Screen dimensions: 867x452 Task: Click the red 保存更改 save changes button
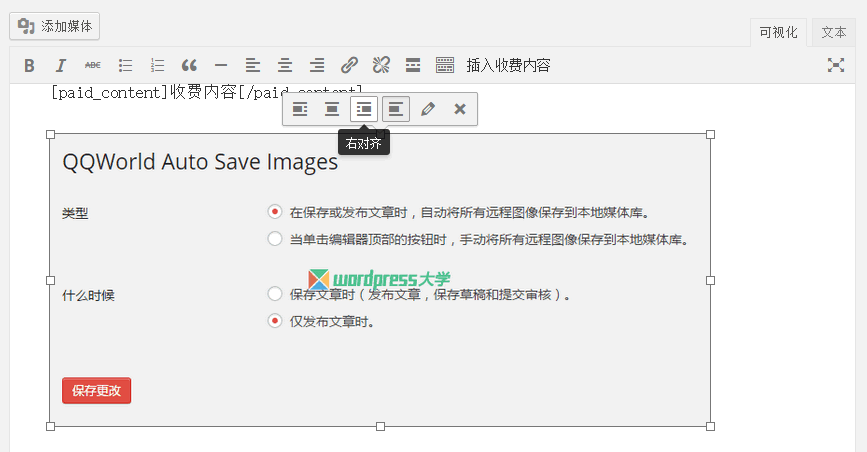(96, 391)
